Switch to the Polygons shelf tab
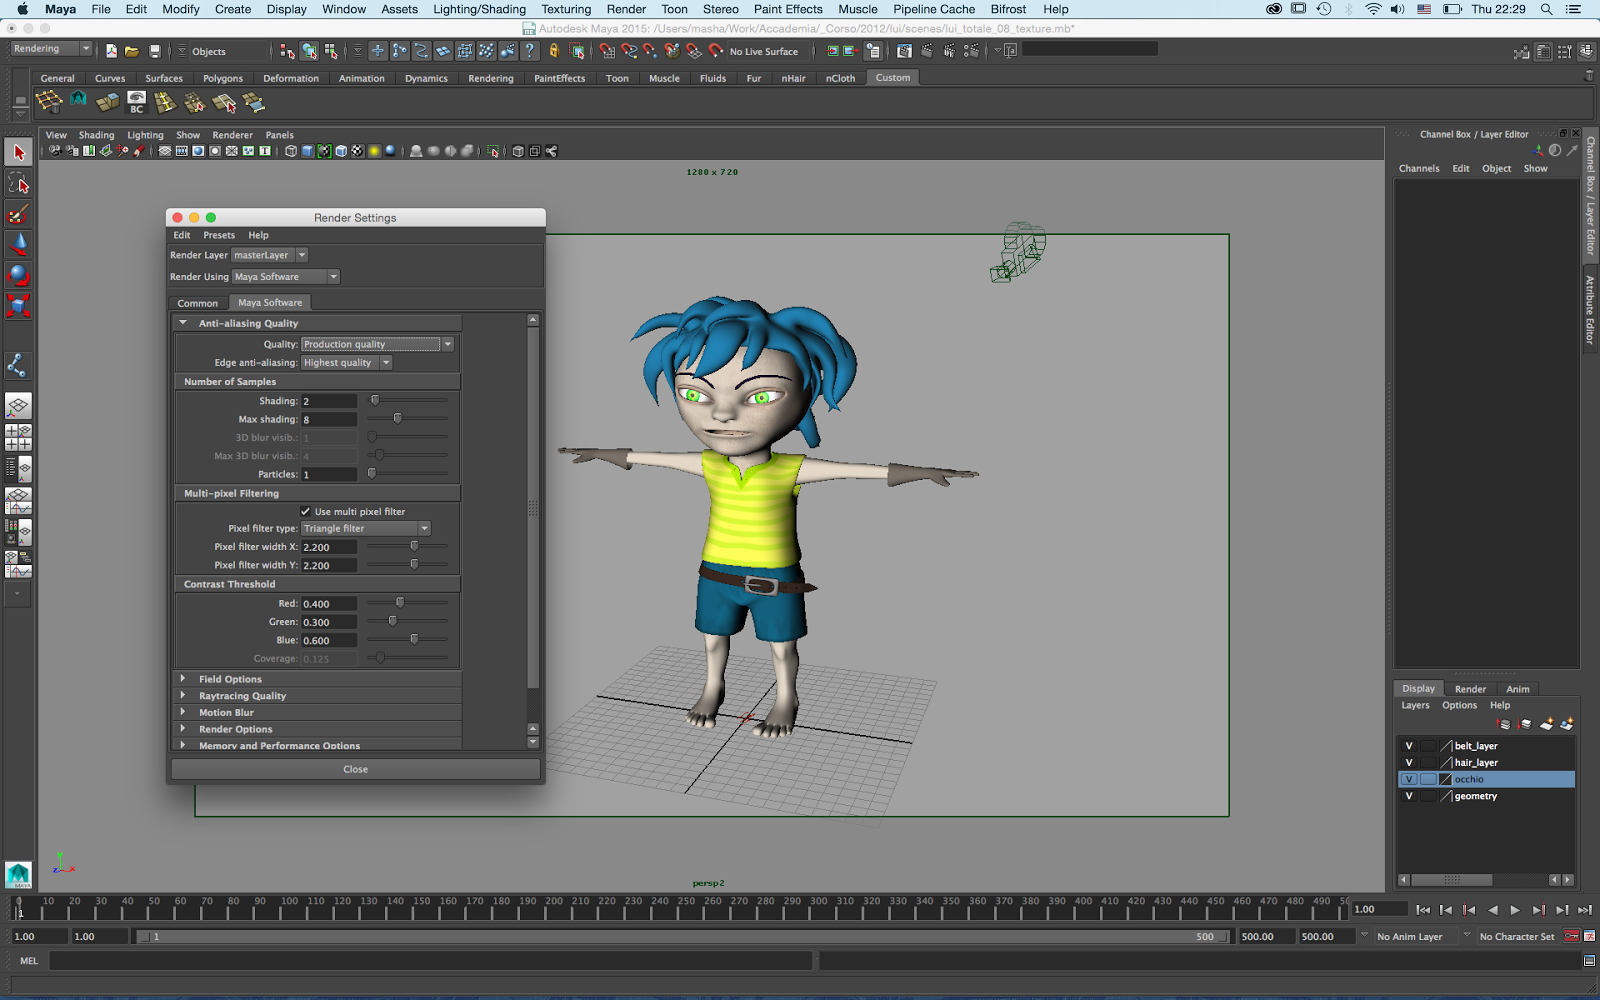The image size is (1600, 1000). tap(222, 78)
